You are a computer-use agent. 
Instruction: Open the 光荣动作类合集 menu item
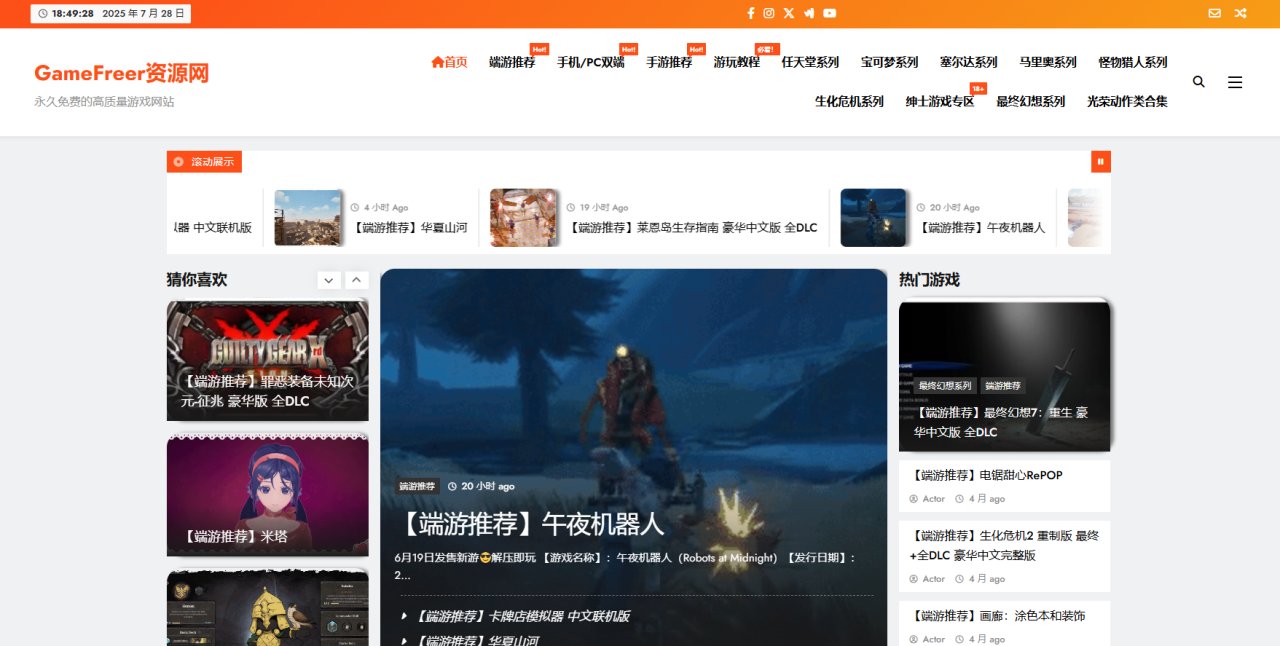[1127, 101]
